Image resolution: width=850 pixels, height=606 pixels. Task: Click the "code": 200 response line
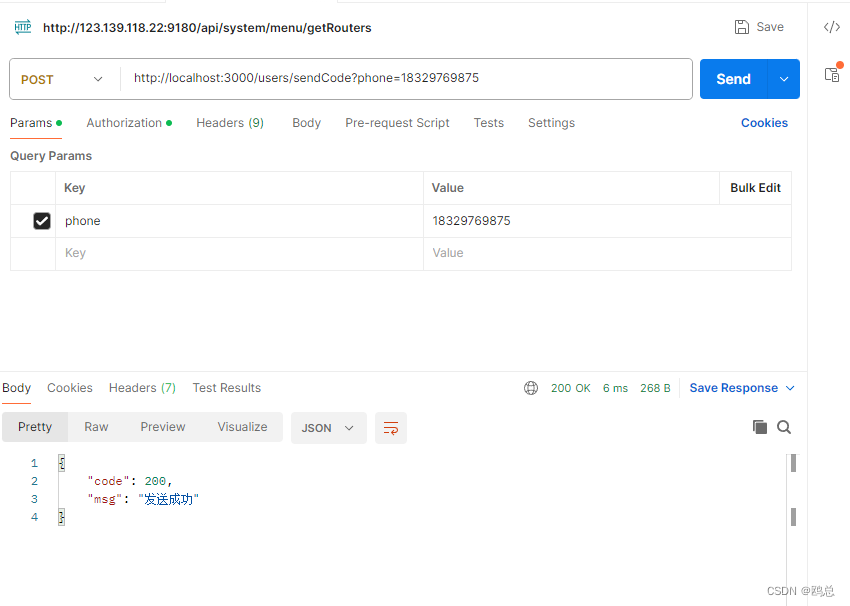(x=130, y=481)
